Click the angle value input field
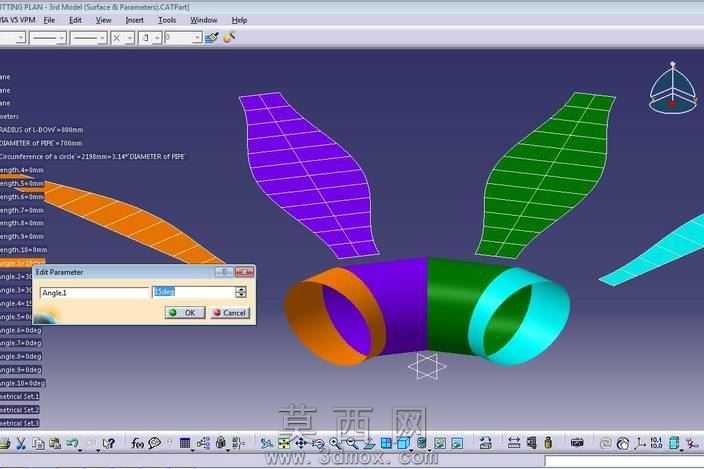Image resolution: width=704 pixels, height=469 pixels. [x=194, y=293]
